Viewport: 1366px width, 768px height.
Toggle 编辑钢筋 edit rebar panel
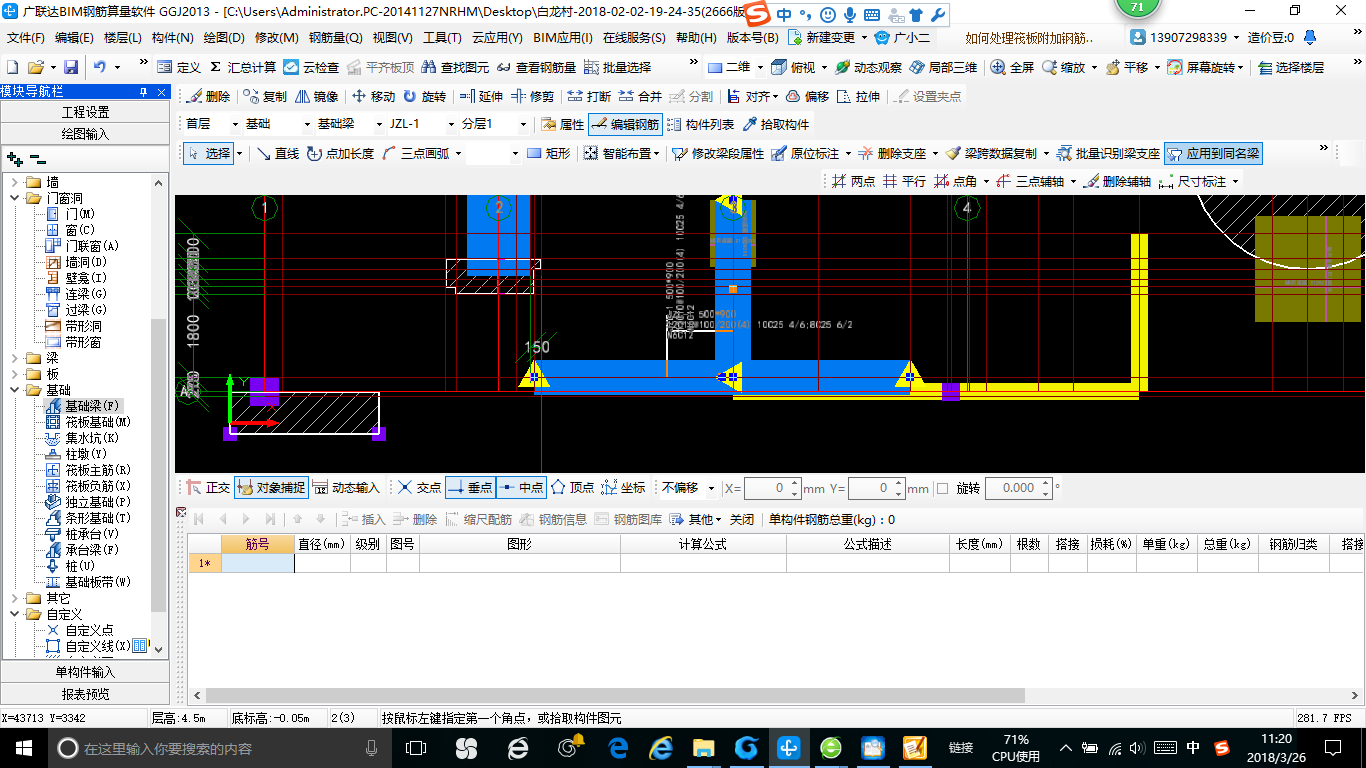pyautogui.click(x=625, y=125)
